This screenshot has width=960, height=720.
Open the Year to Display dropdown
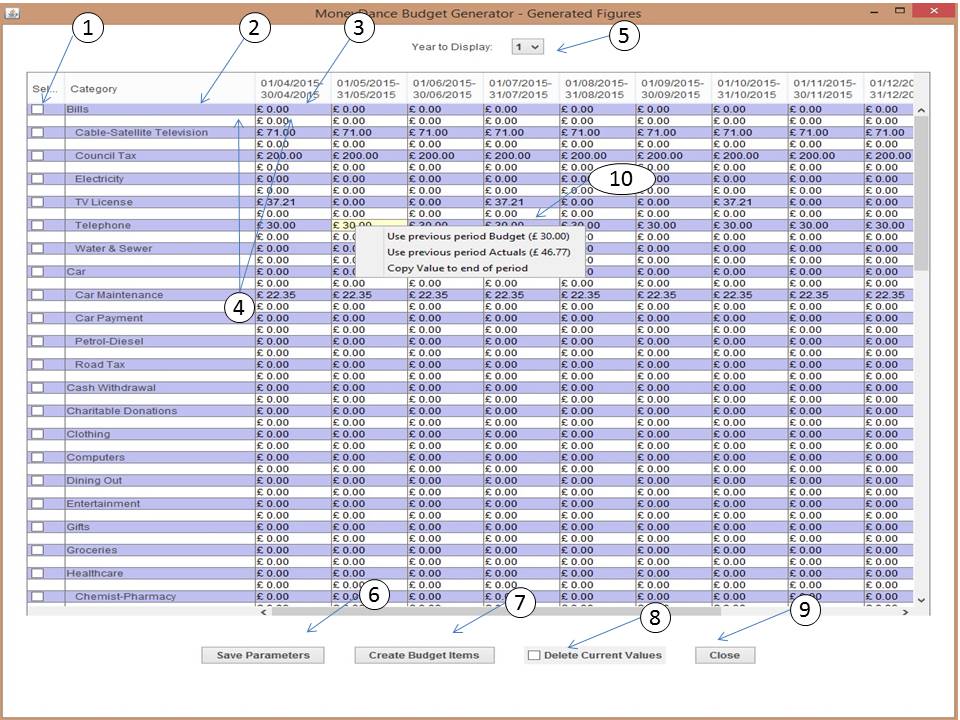click(528, 47)
